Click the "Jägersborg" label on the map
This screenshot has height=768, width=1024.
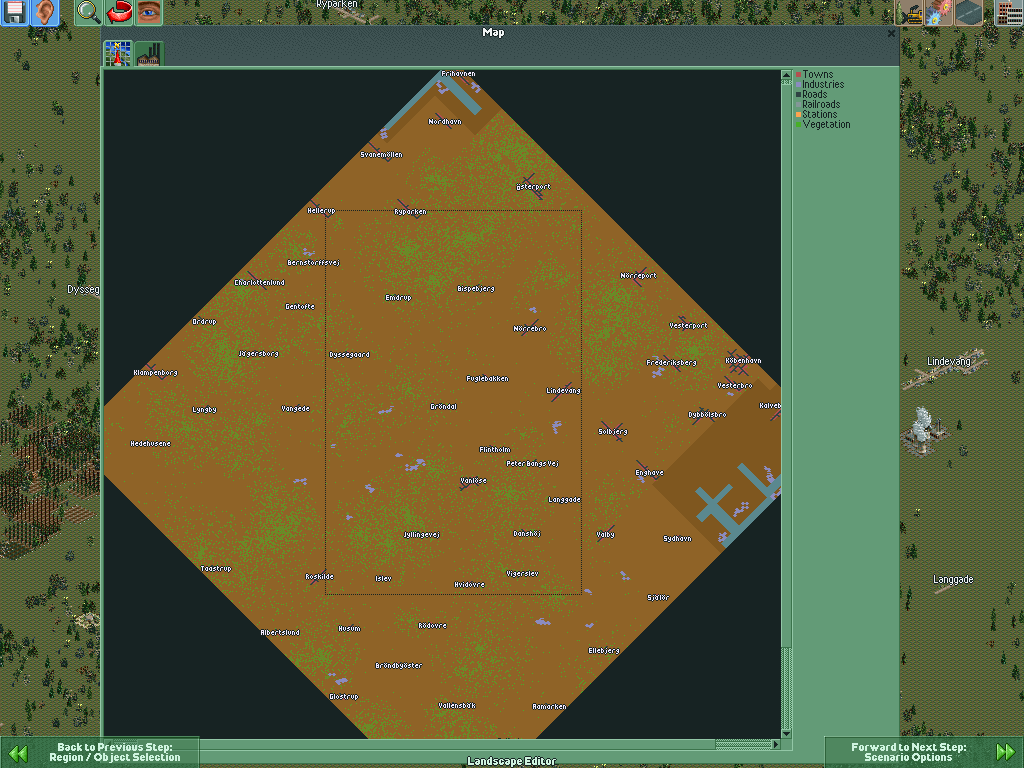tap(259, 353)
